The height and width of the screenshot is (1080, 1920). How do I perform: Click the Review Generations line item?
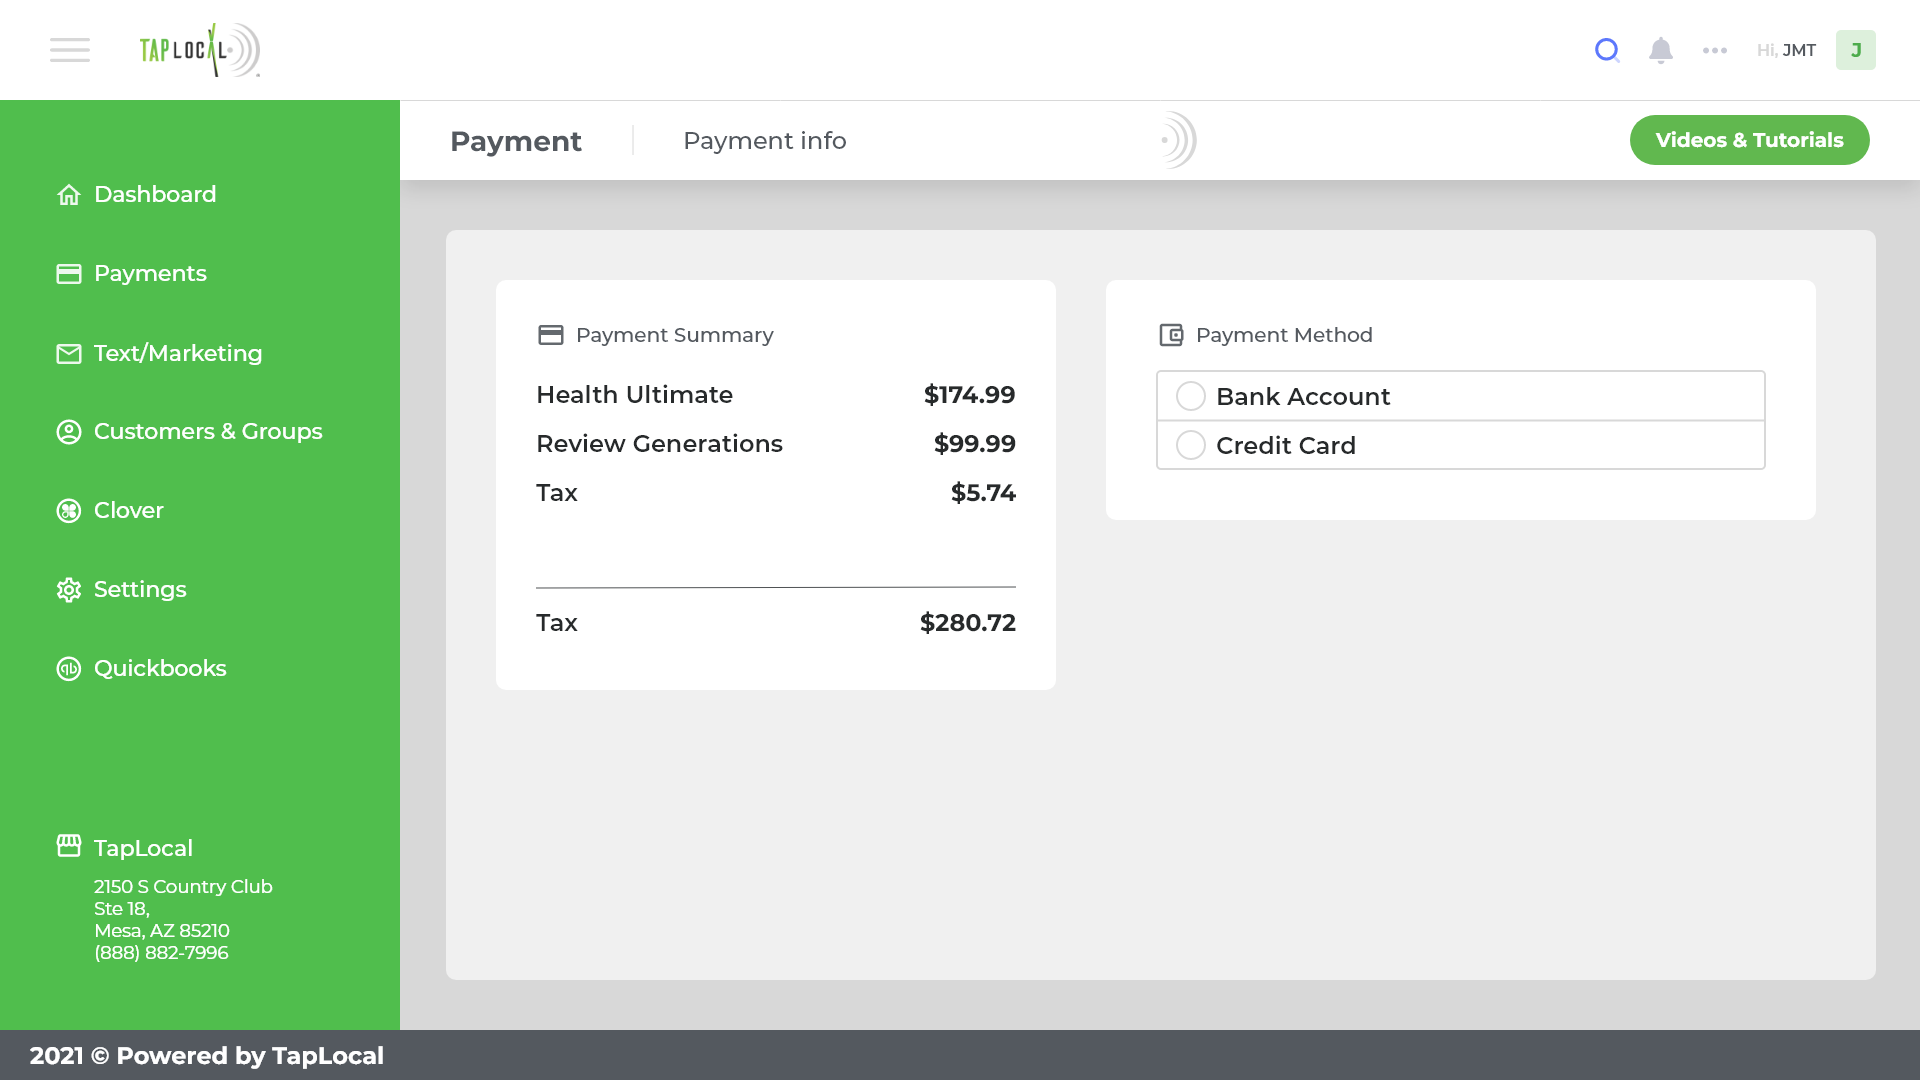coord(660,444)
